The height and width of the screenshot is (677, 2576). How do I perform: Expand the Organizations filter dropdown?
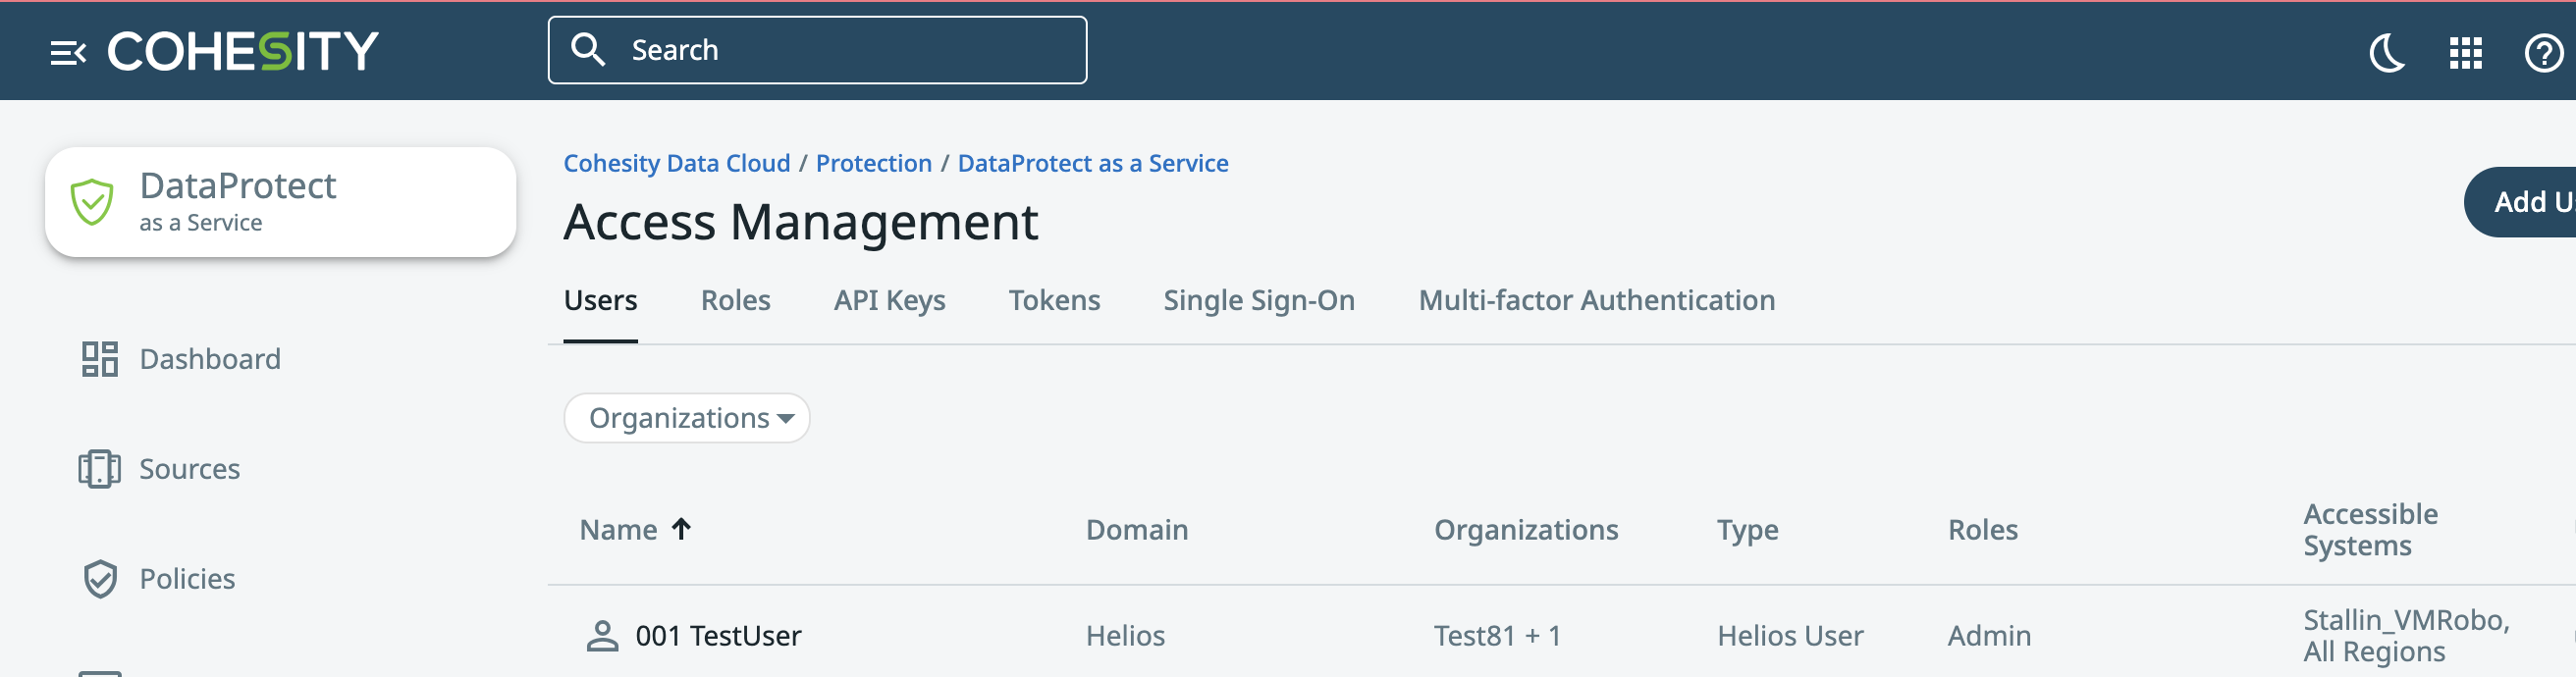(687, 418)
